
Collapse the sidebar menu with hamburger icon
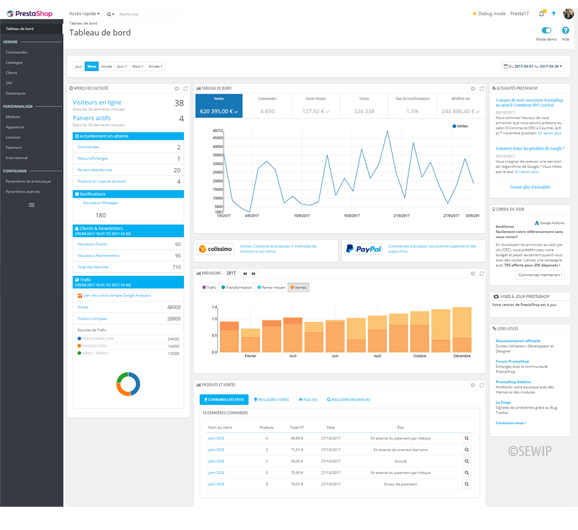(32, 205)
